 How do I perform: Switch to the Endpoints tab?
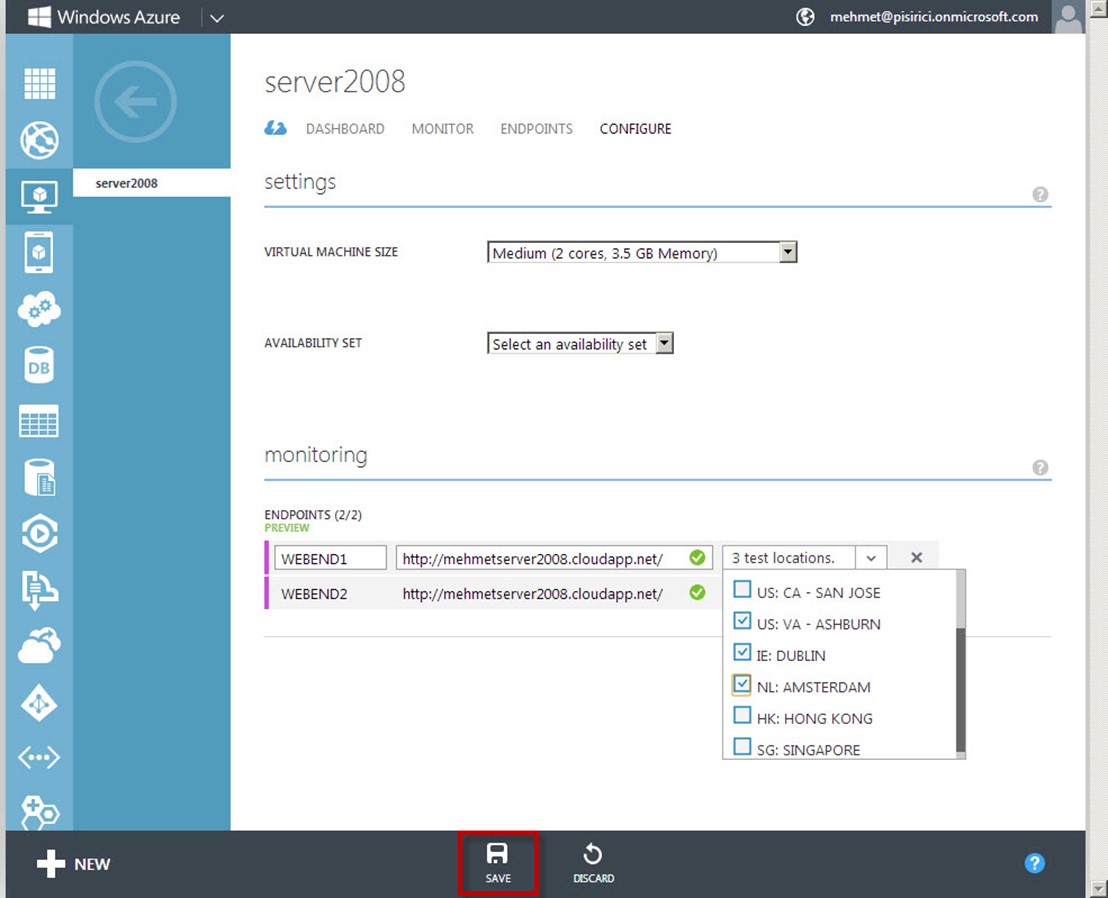point(536,129)
